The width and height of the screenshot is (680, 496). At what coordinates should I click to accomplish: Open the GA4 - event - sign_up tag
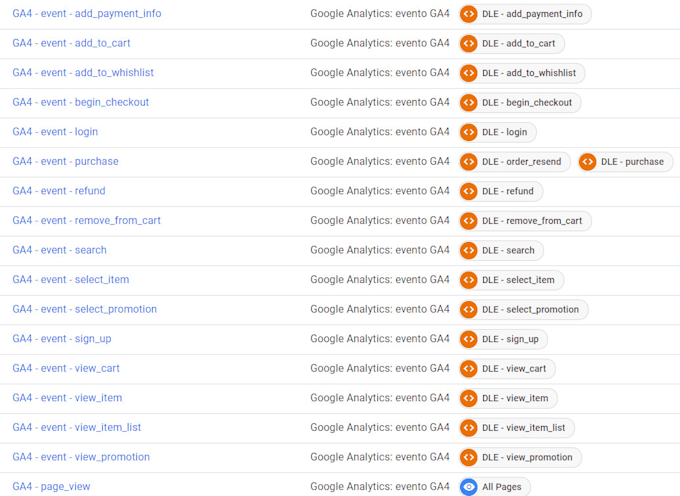coord(62,339)
